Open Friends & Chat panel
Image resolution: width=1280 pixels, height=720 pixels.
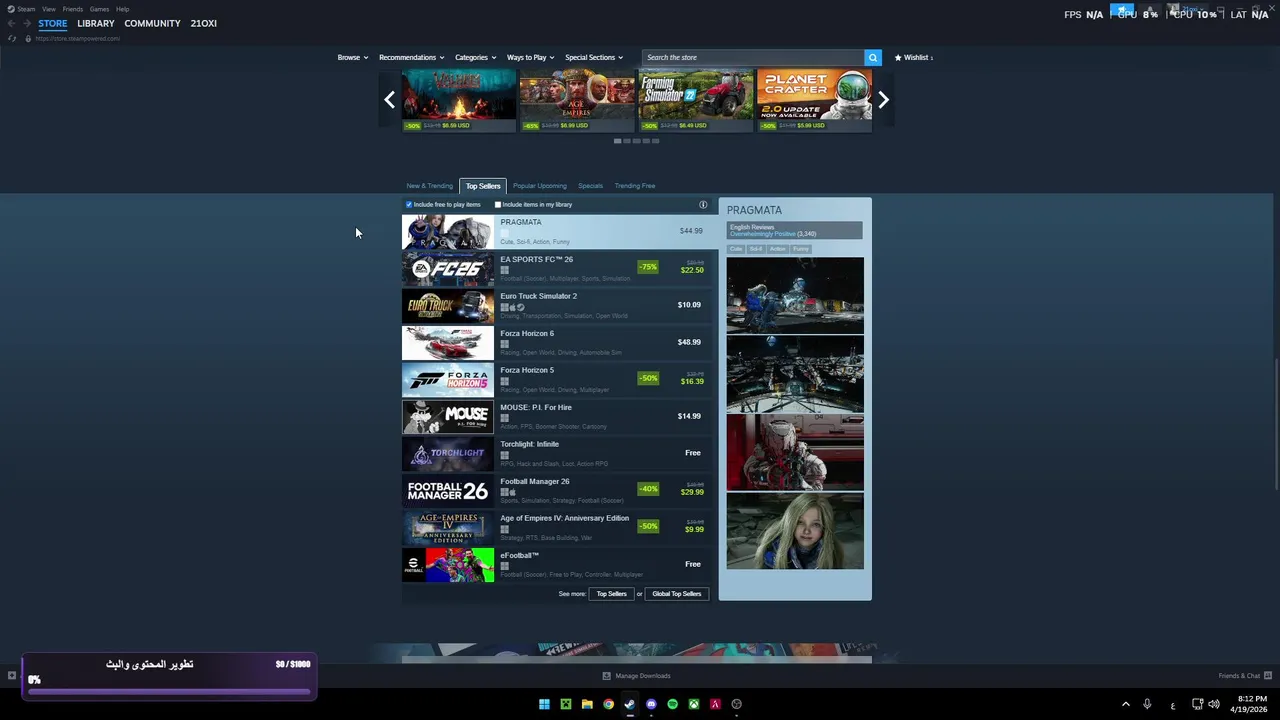[x=1244, y=676]
